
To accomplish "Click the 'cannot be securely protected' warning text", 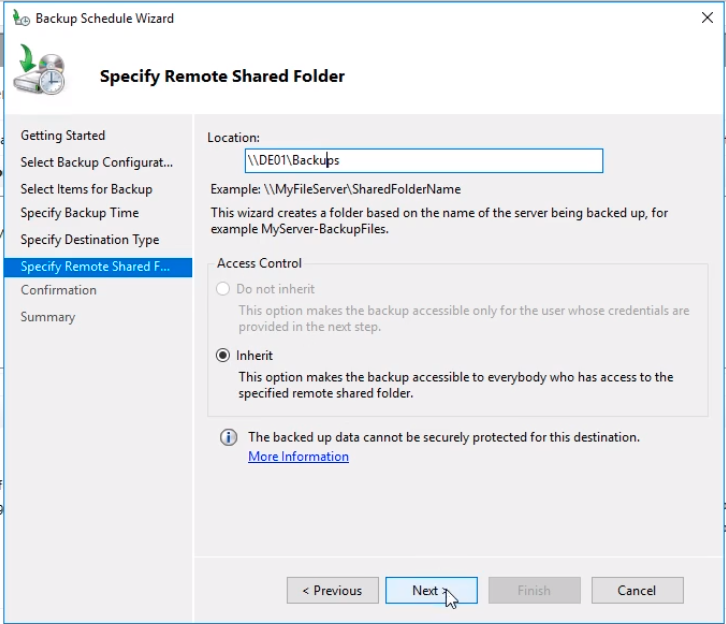I will click(x=444, y=437).
